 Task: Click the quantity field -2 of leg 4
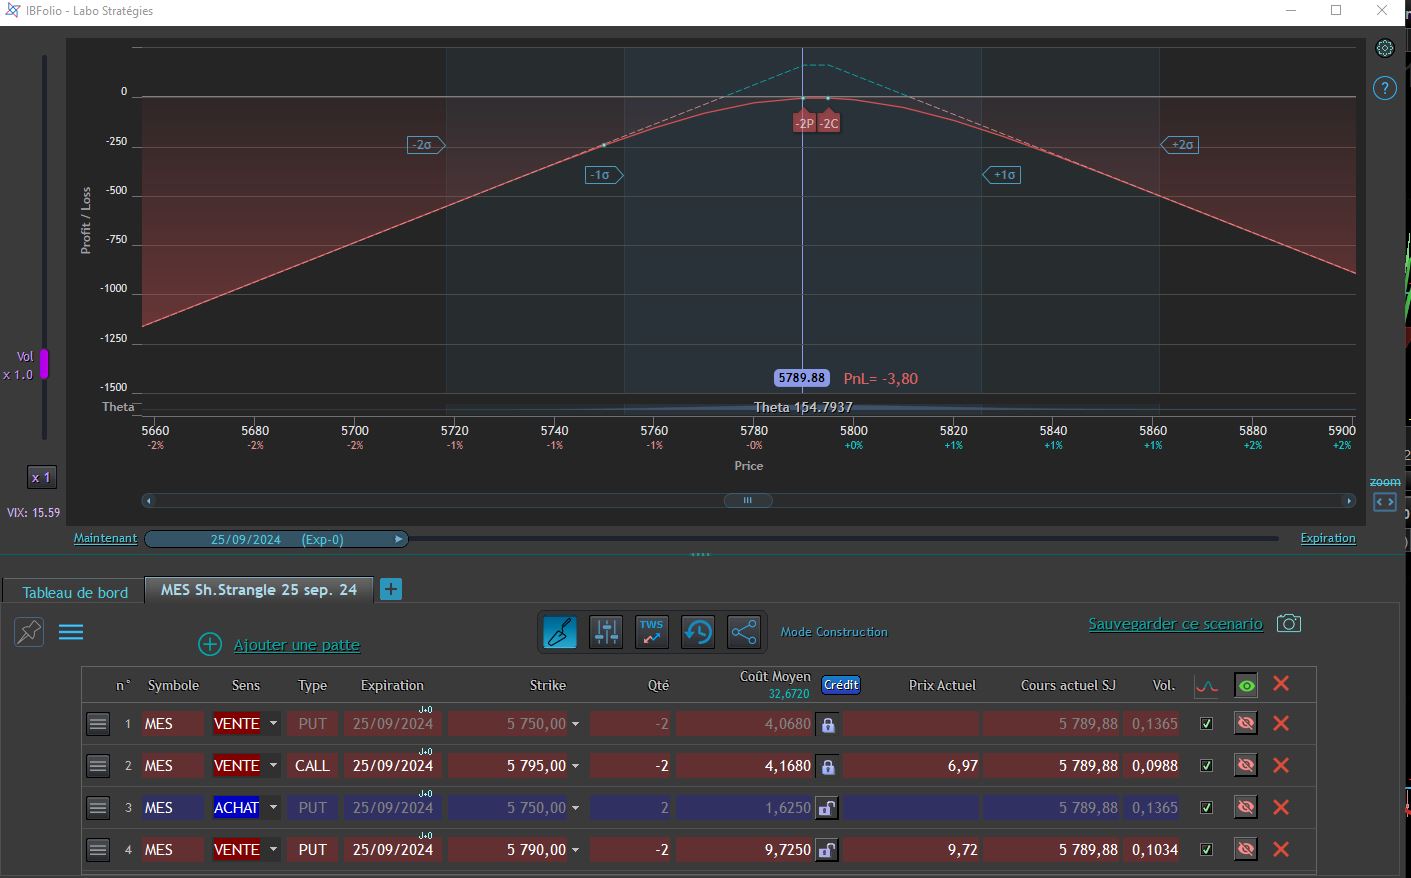(x=631, y=850)
